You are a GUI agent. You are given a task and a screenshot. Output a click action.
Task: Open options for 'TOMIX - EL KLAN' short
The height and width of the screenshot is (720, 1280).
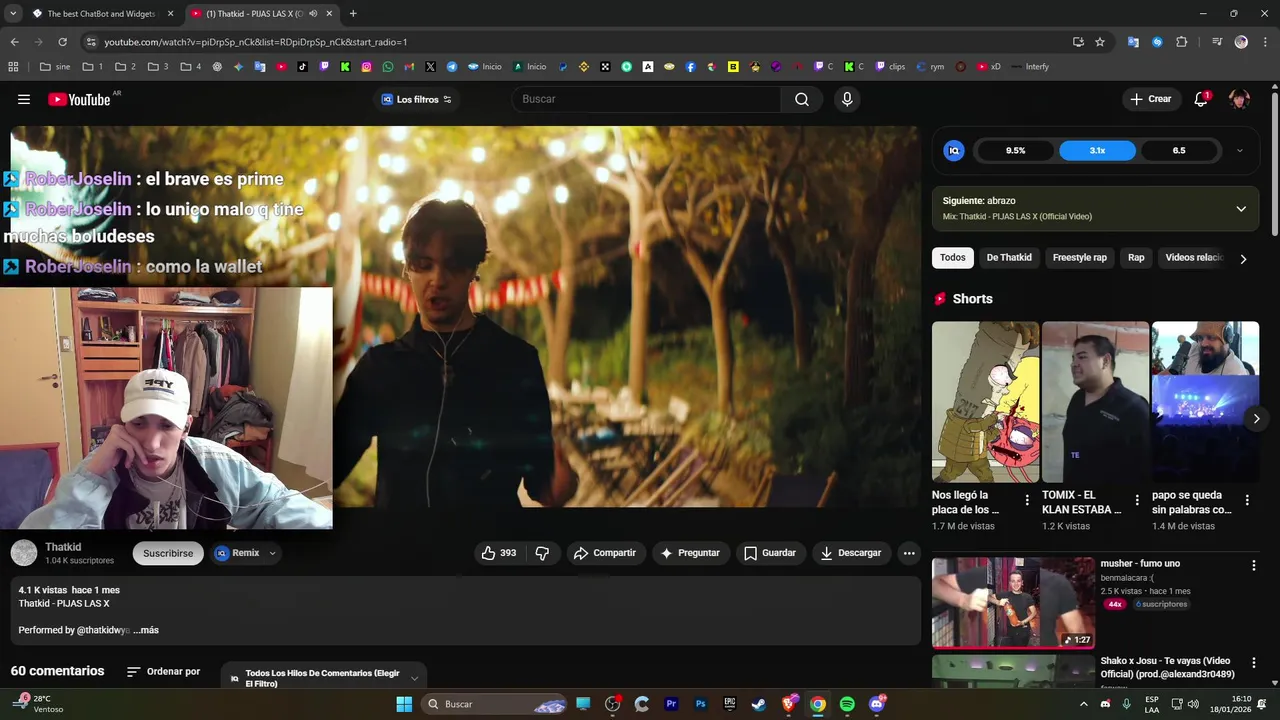(x=1137, y=500)
